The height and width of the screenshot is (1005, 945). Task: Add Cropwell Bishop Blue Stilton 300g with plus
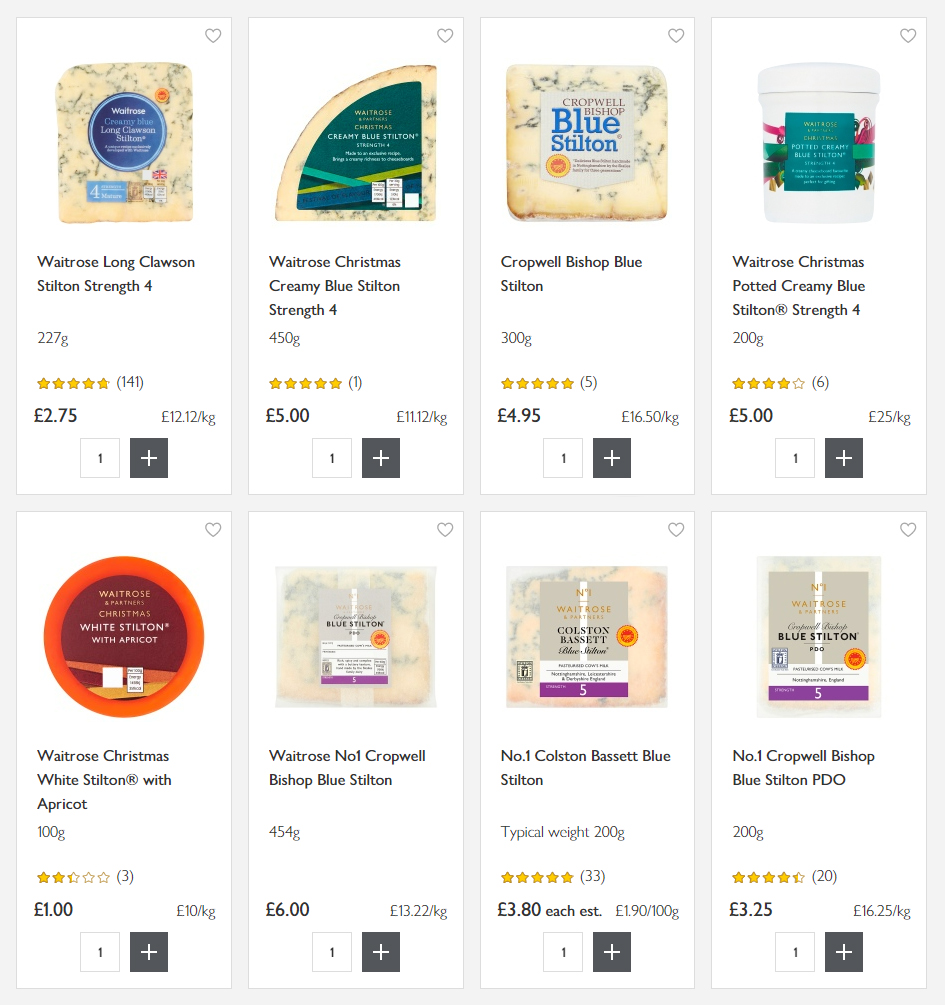612,458
